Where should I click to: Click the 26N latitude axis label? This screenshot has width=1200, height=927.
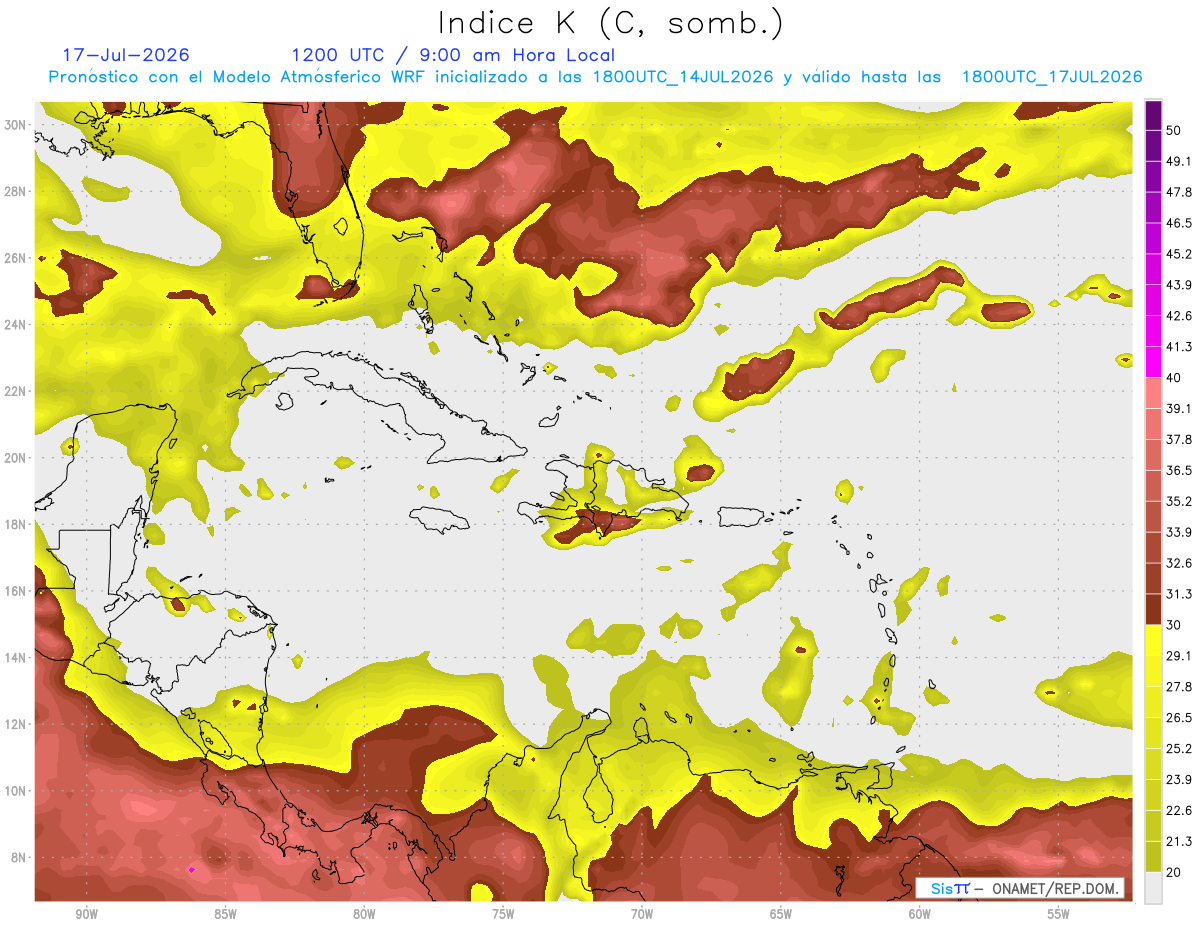15,258
